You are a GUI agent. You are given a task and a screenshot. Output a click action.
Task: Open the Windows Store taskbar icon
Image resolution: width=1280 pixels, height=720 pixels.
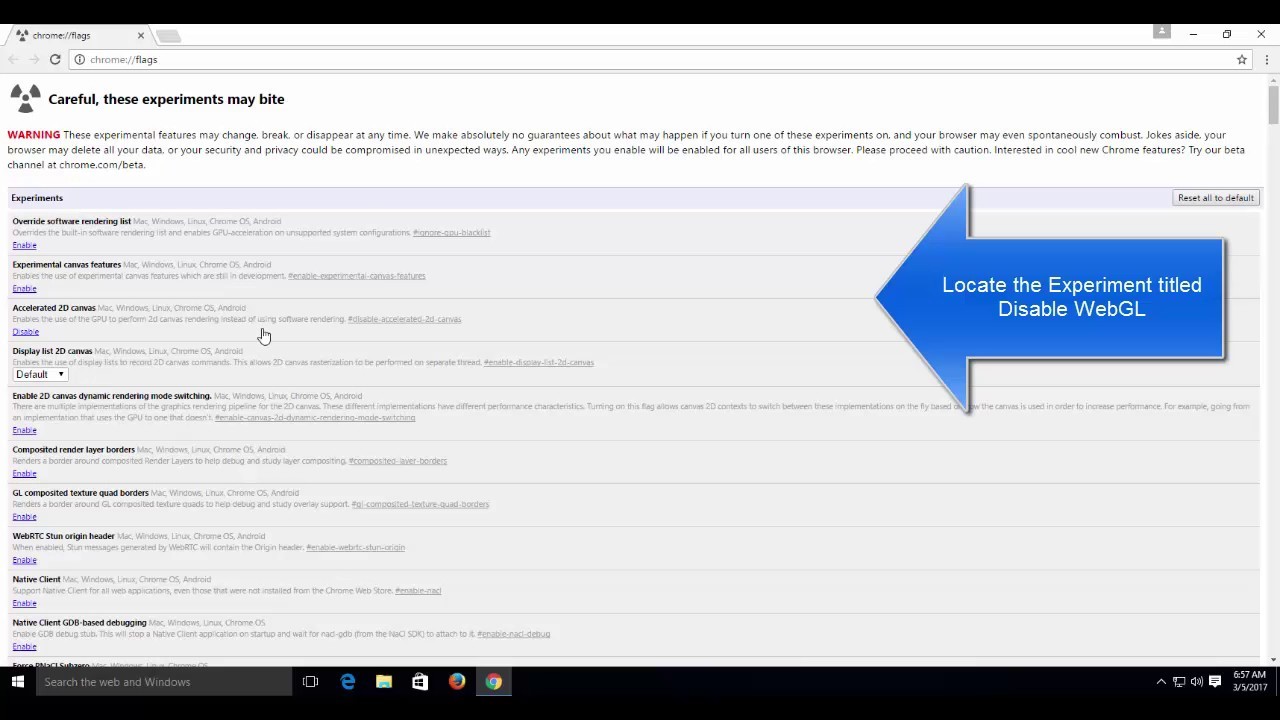click(x=420, y=682)
